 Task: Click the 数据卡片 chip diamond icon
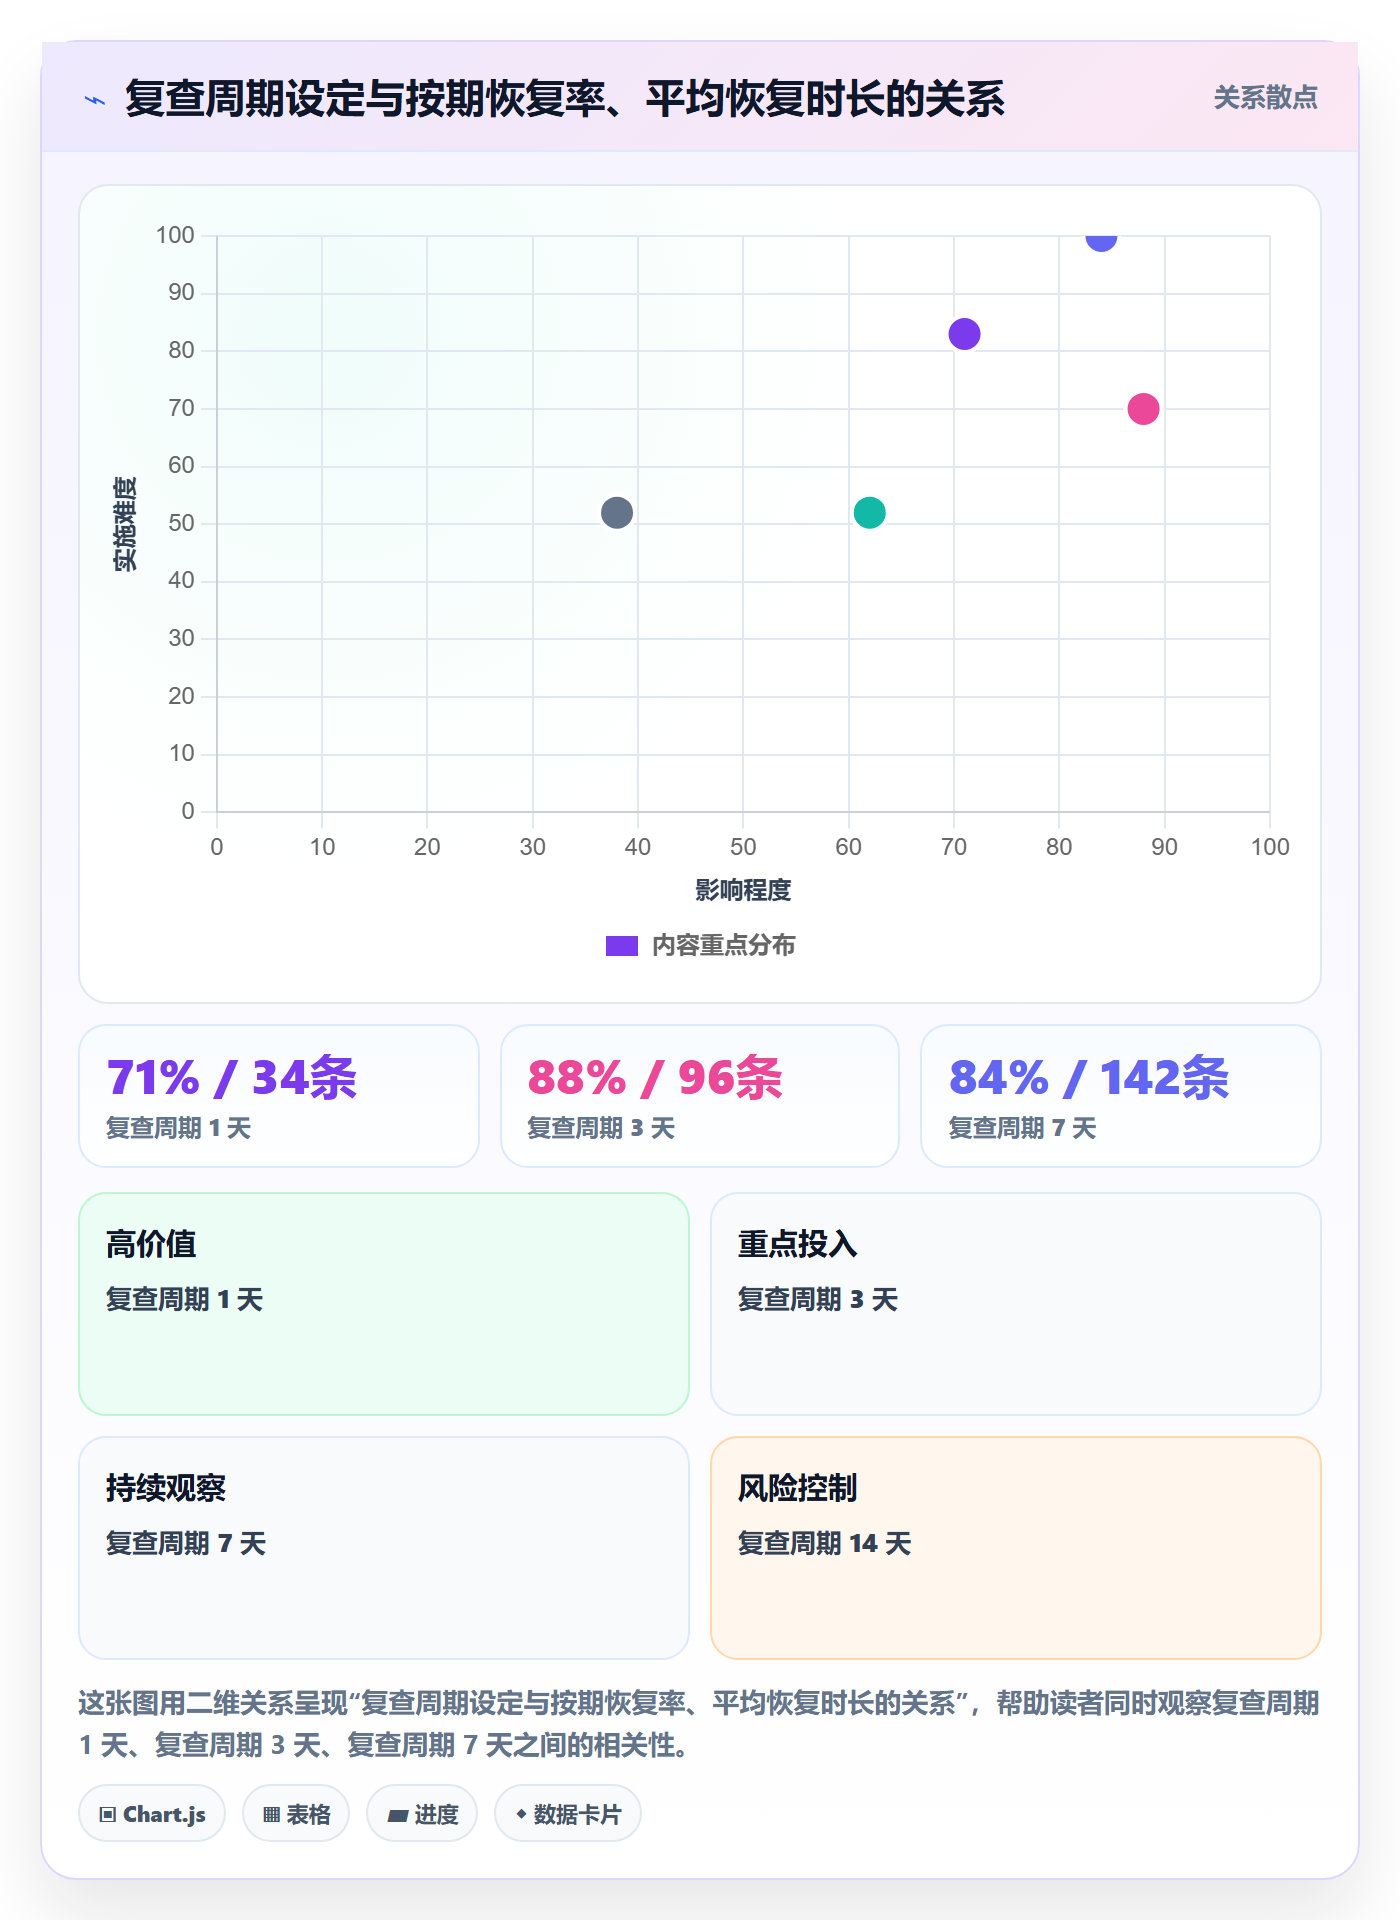(x=521, y=1814)
